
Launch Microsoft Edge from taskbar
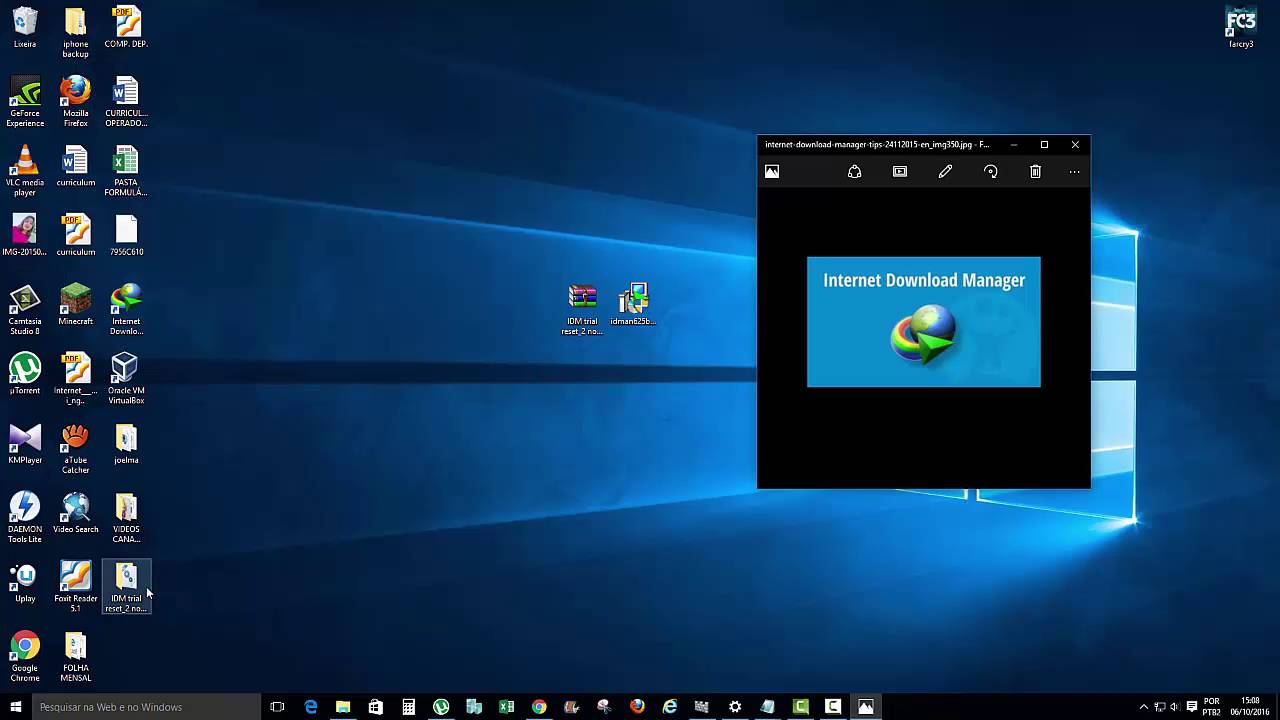click(311, 707)
